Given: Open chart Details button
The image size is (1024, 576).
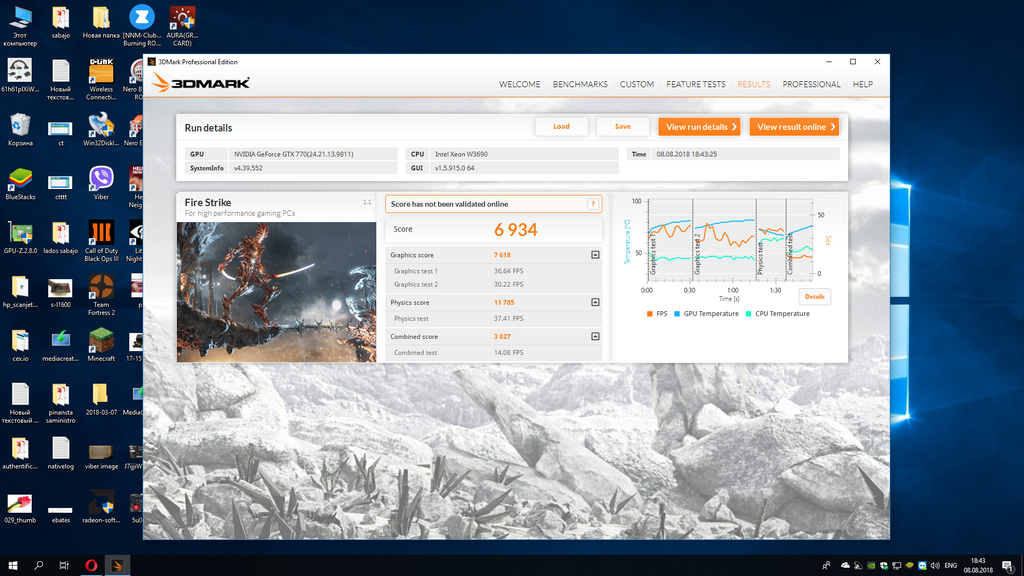Looking at the screenshot, I should pos(814,296).
